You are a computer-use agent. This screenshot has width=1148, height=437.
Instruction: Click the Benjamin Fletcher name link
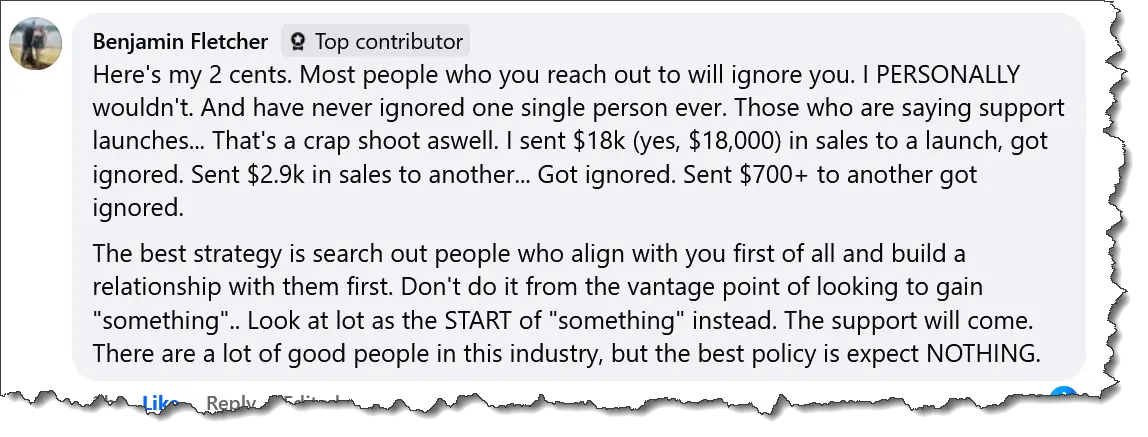coord(180,42)
